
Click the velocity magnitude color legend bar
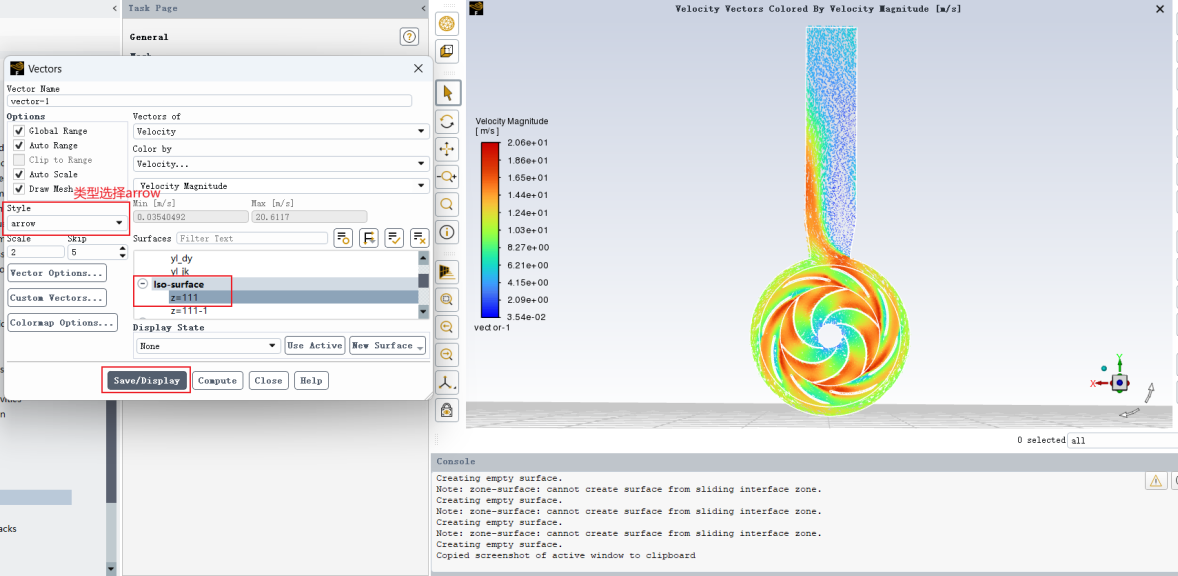490,230
